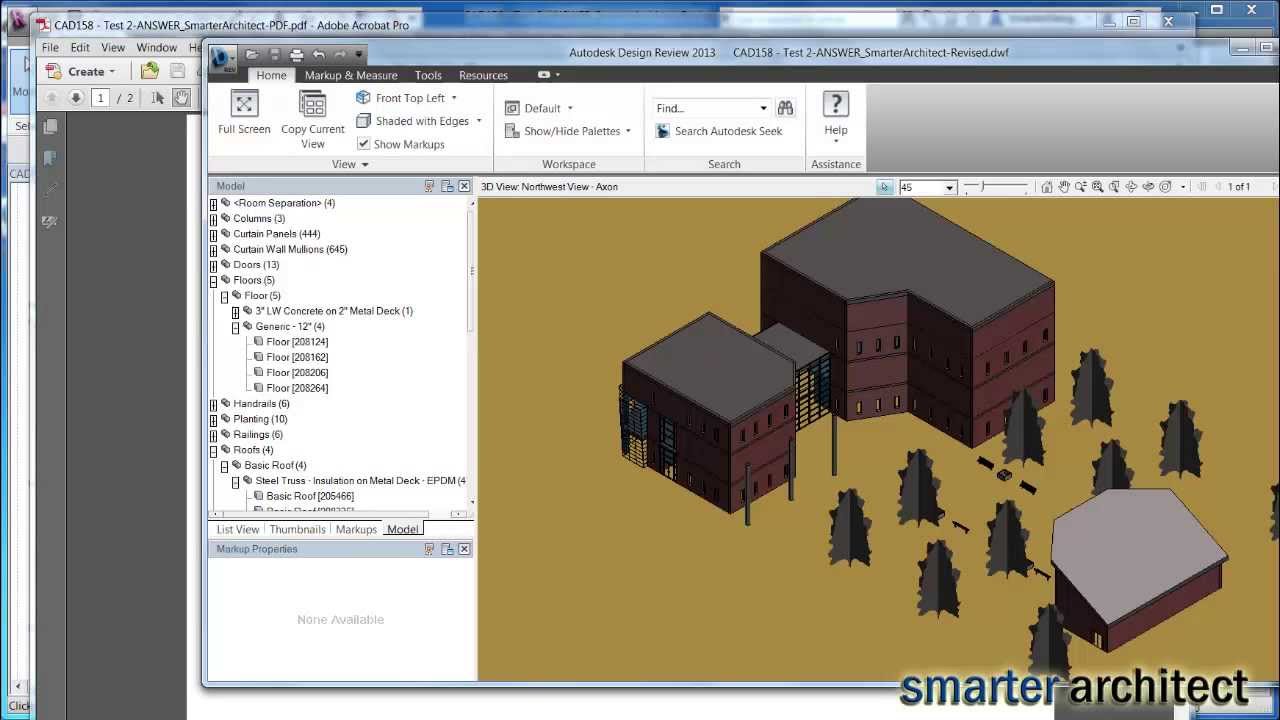Screen dimensions: 1280x720
Task: Open the Window menu in Acrobat Pro
Action: click(x=157, y=47)
